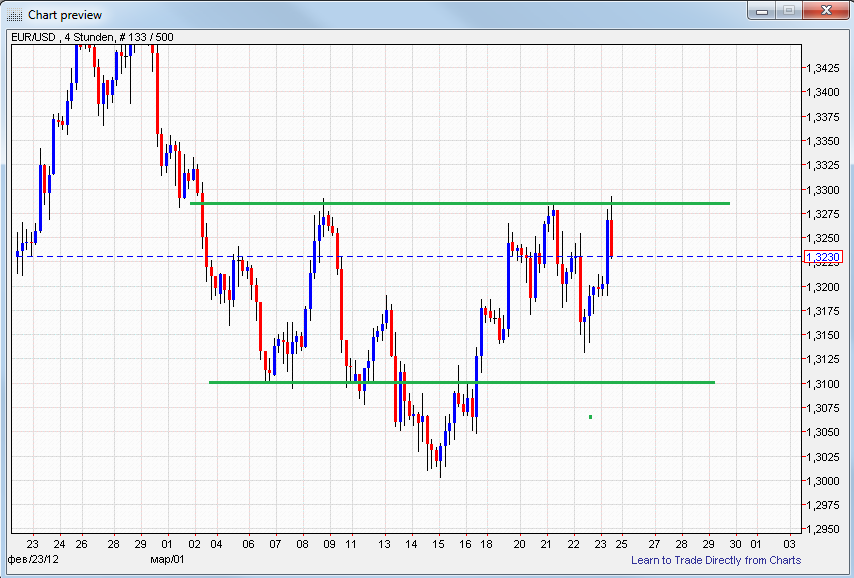Click the 1,2950 price axis label
The image size is (854, 578).
coord(823,529)
